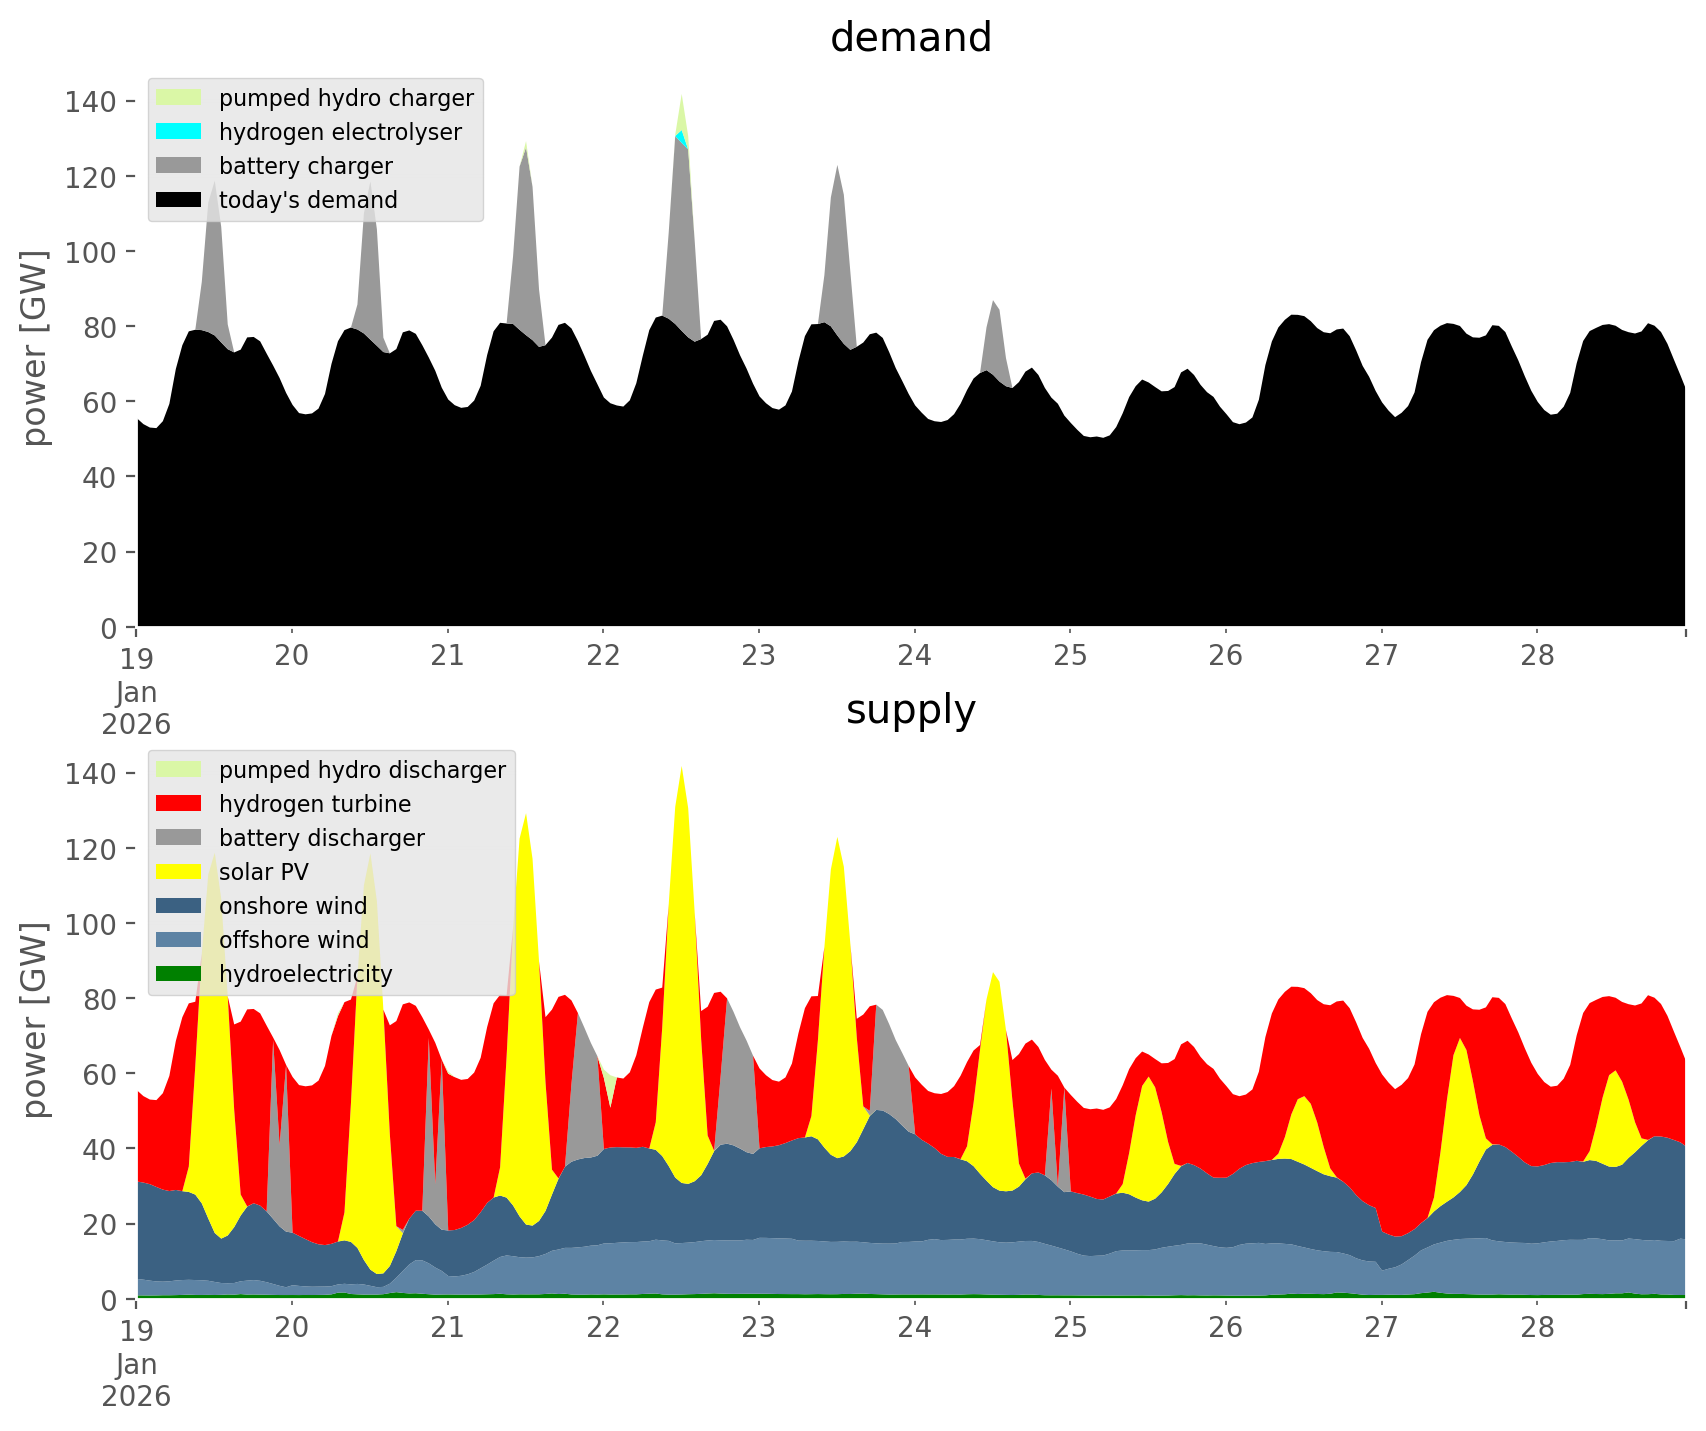Image resolution: width=1706 pixels, height=1431 pixels.
Task: Click the power [GW] label on supply chart
Action: point(34,1020)
